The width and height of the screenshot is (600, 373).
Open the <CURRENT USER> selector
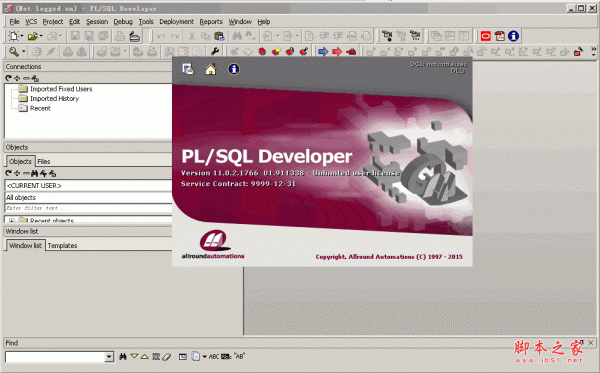[88, 186]
